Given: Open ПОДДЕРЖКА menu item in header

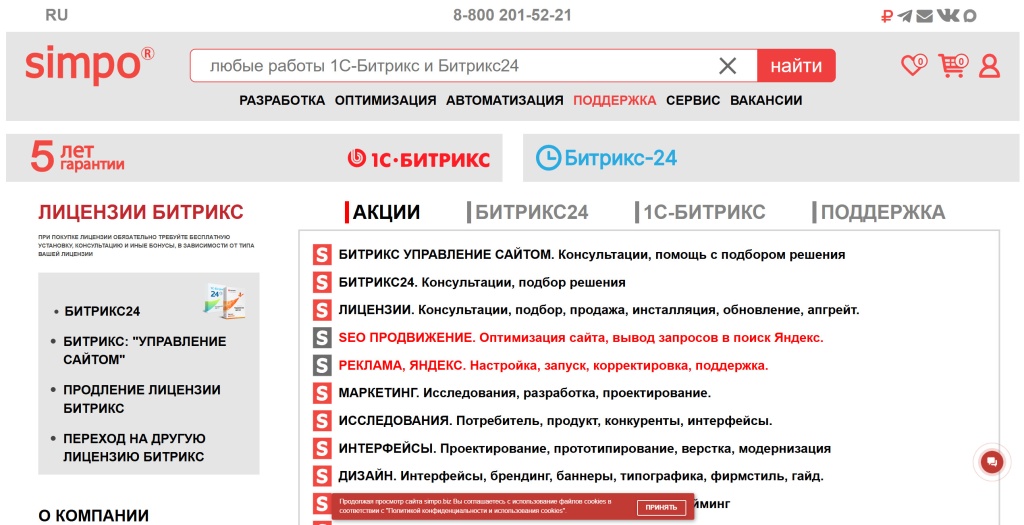Looking at the screenshot, I should [x=615, y=101].
